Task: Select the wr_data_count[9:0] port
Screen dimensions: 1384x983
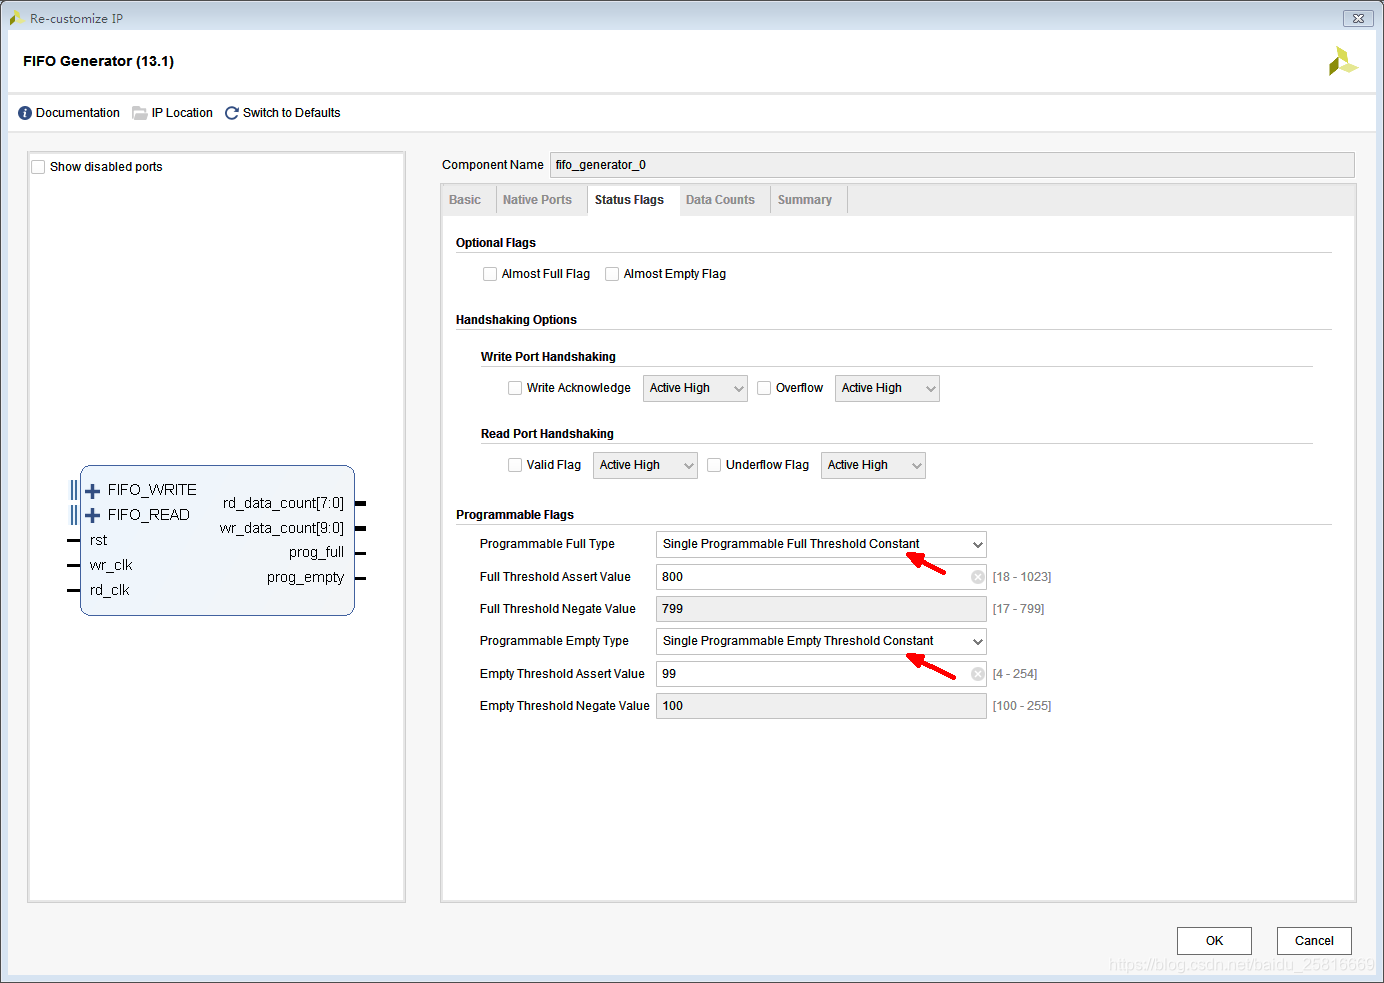Action: coord(282,528)
